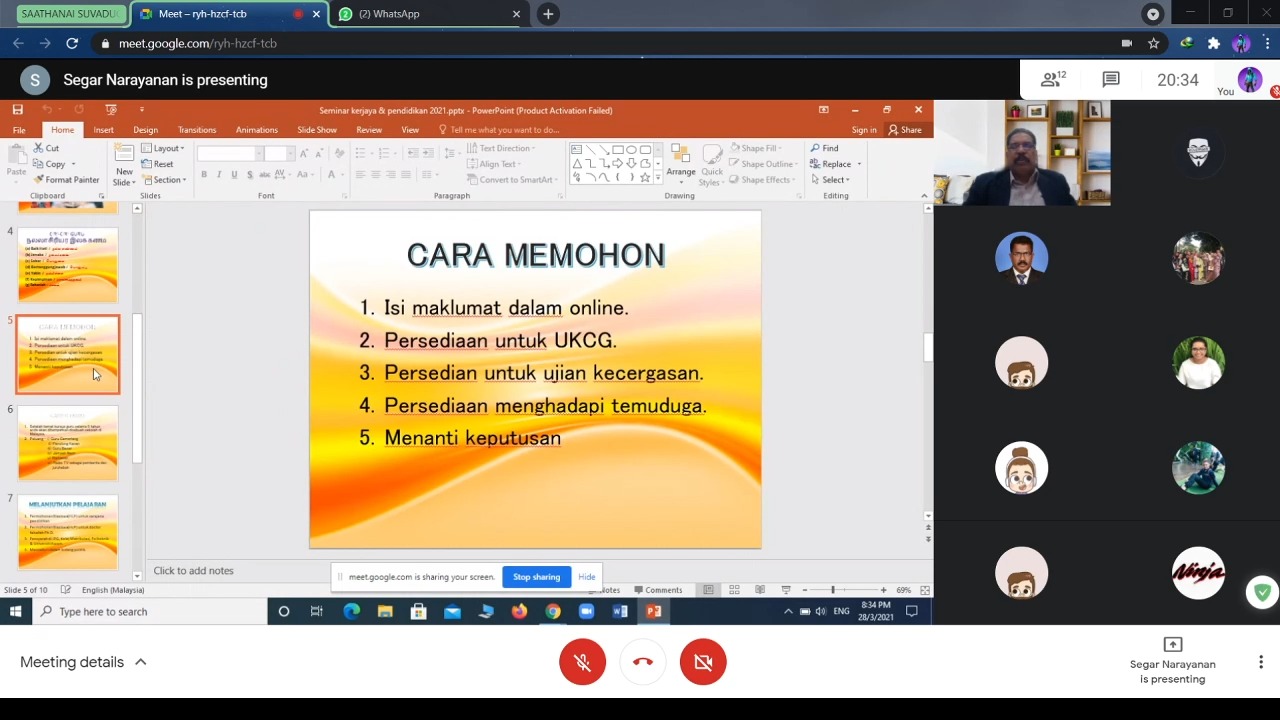Unmute the microphone in Google Meet
1280x720 pixels.
[x=582, y=662]
